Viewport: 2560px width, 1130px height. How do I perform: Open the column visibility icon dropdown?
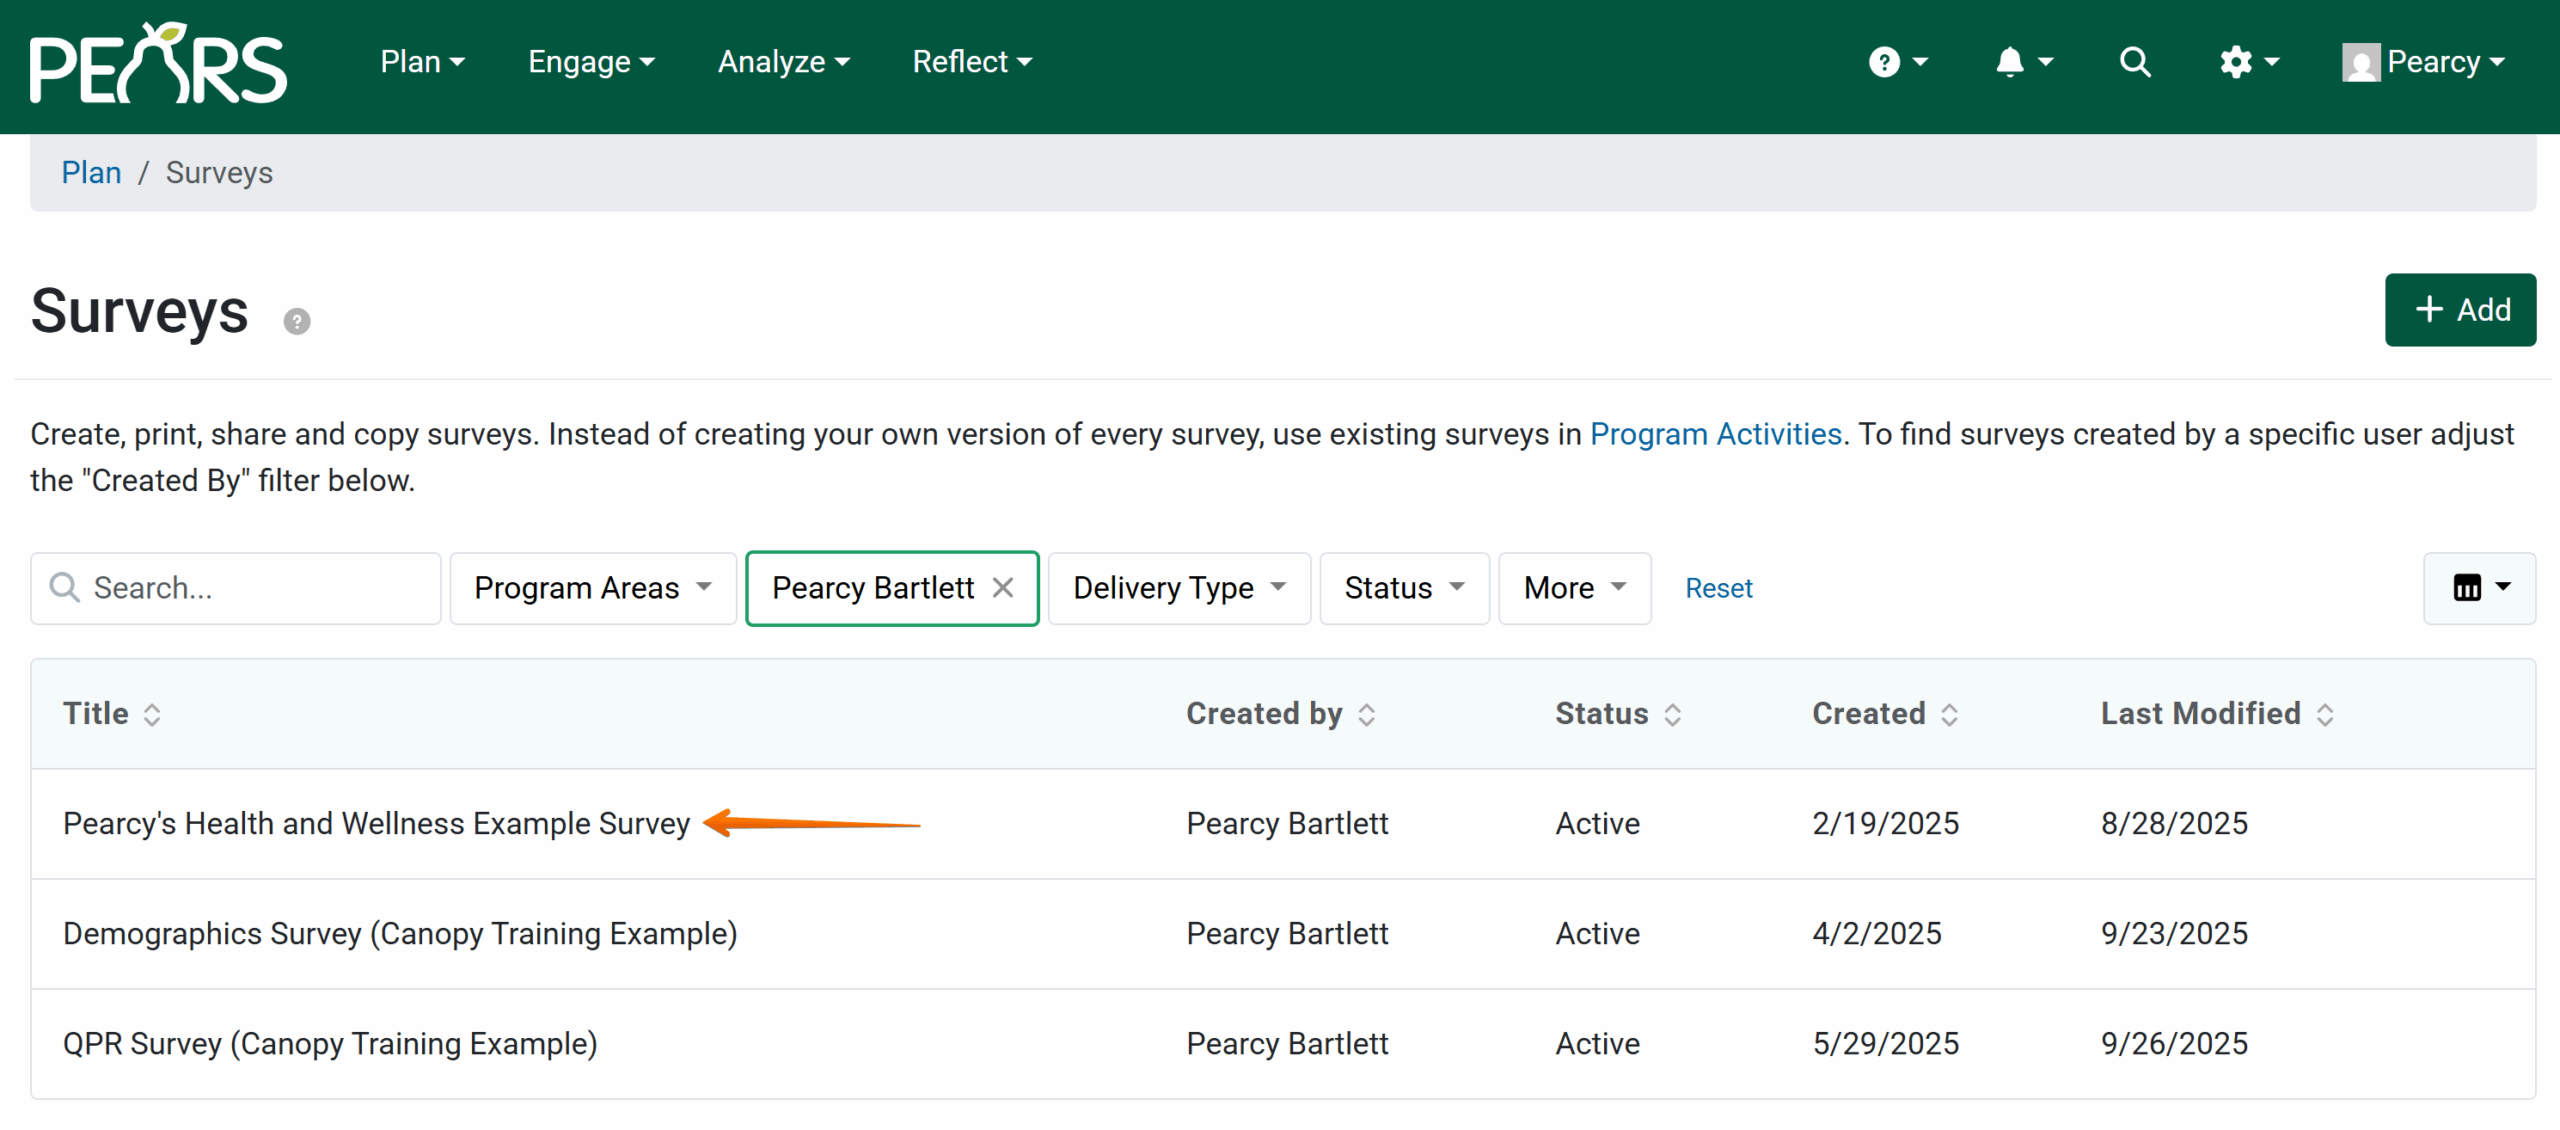pos(2479,588)
